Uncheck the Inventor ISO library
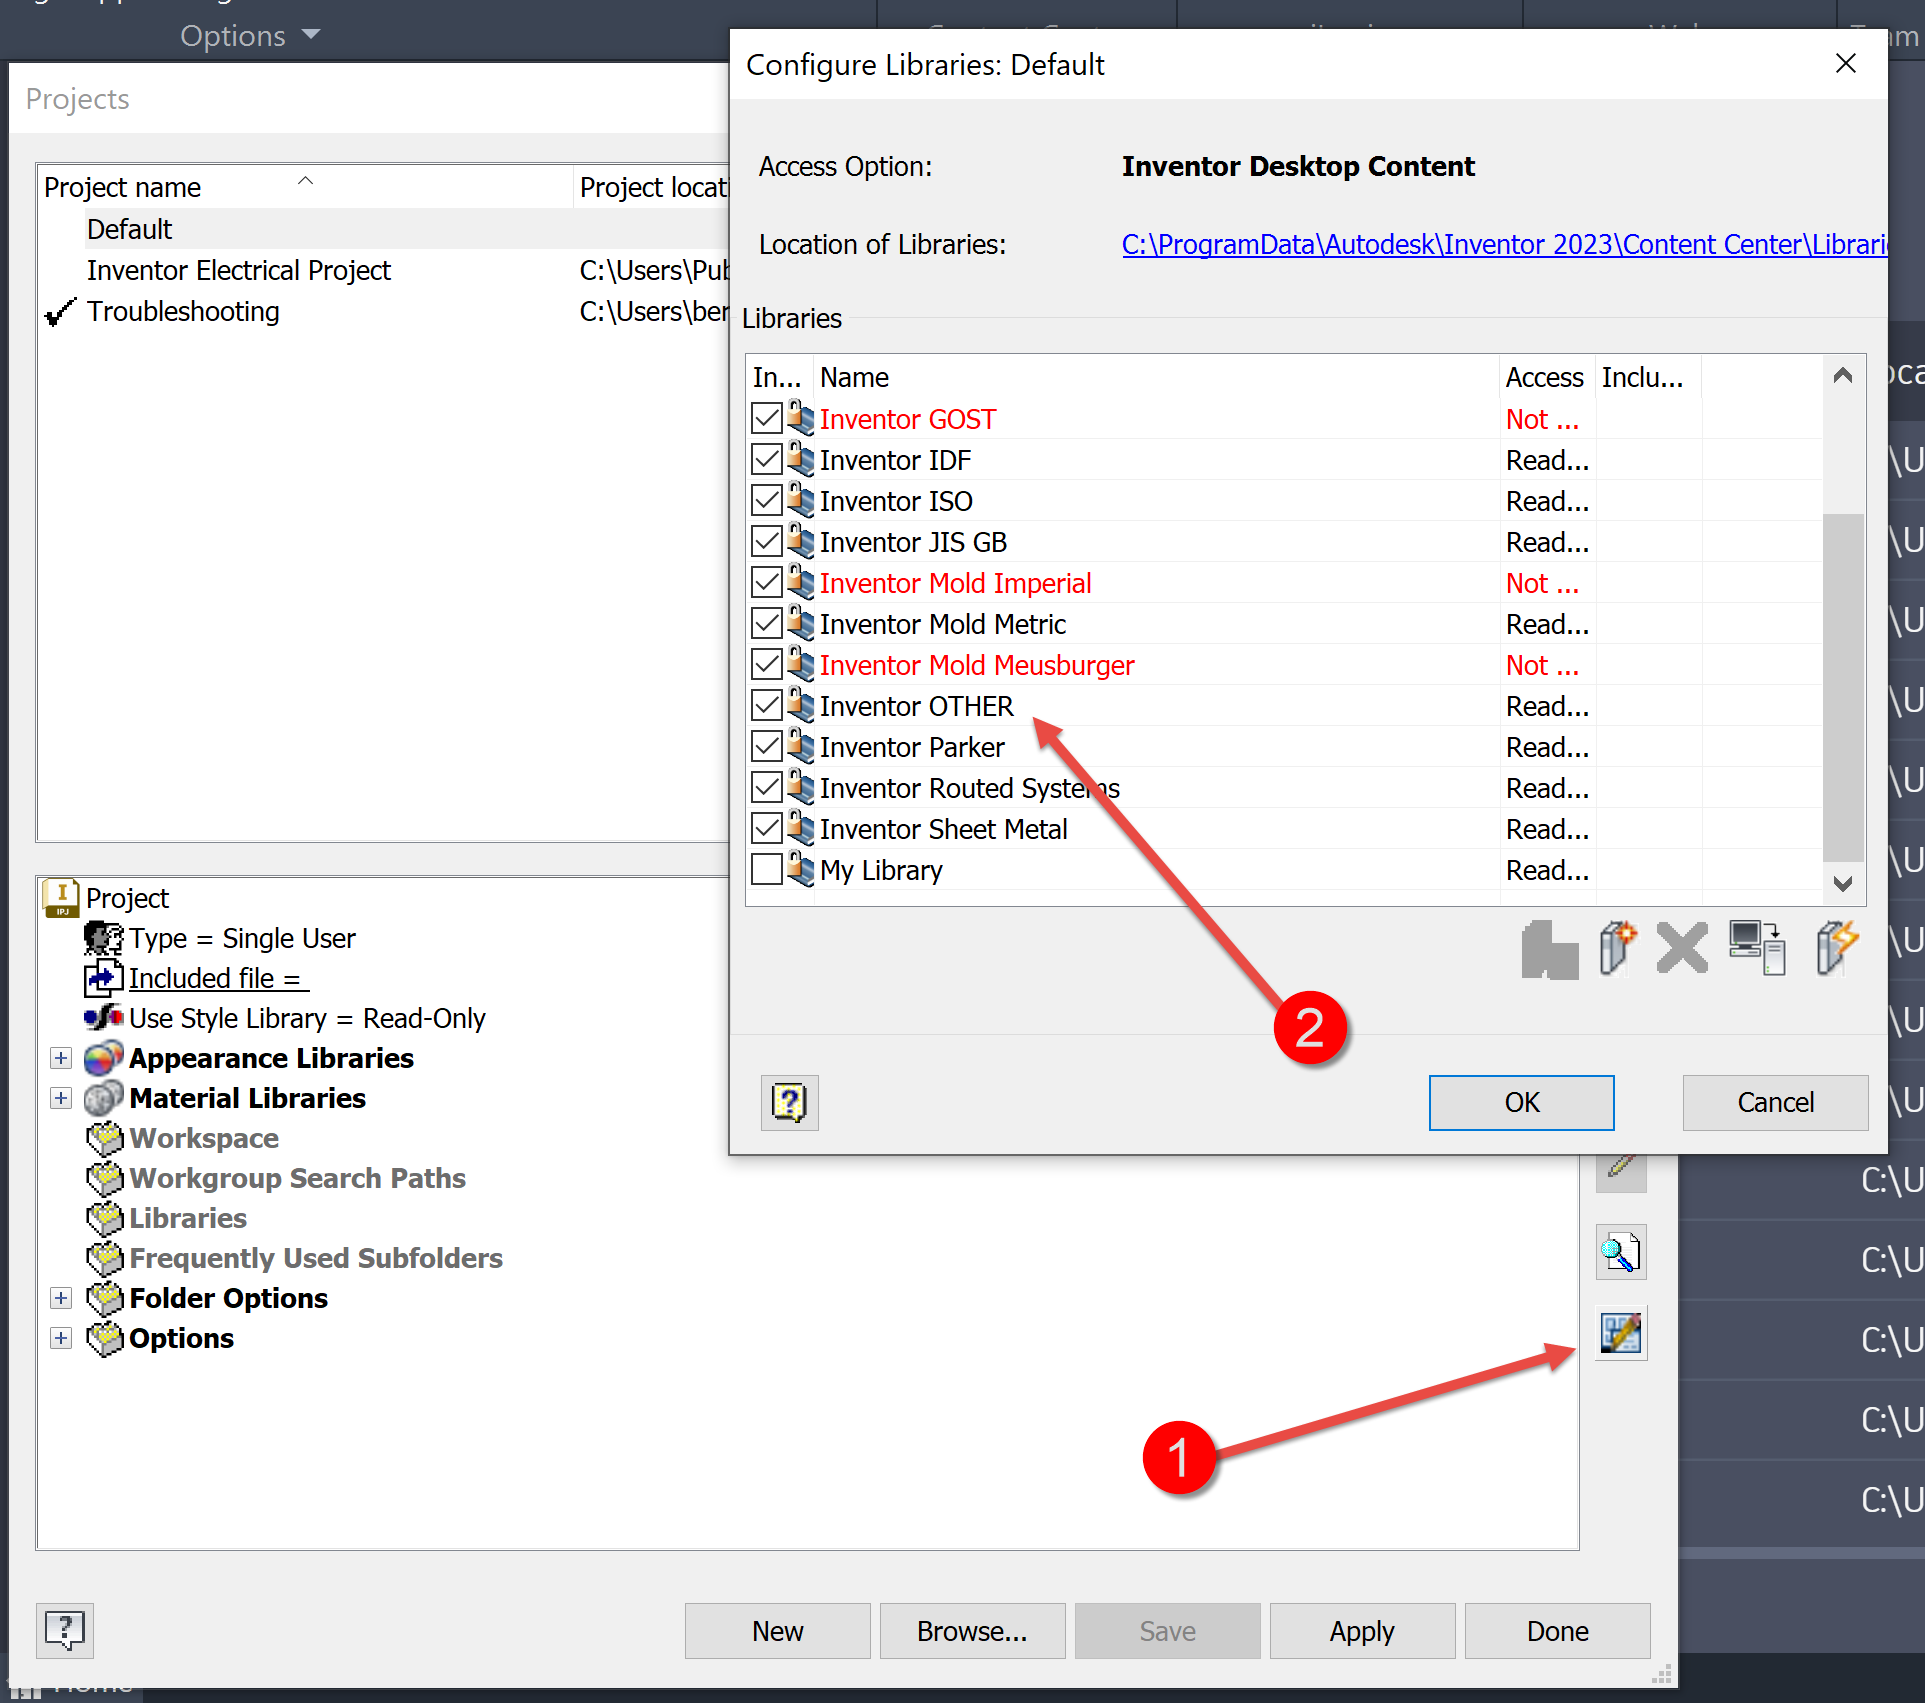 [767, 500]
